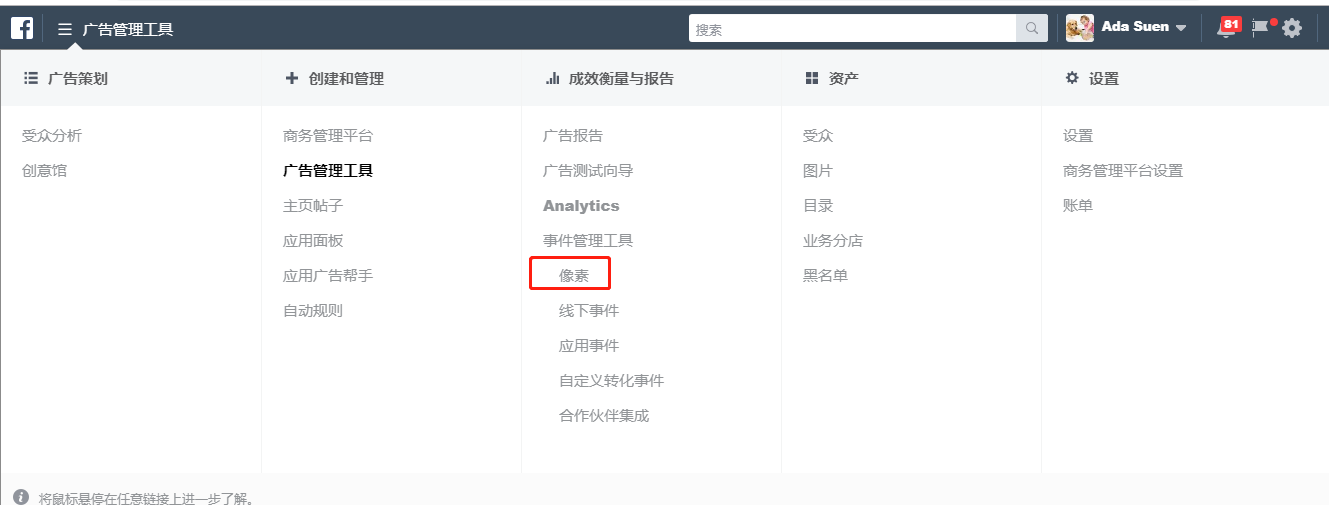Open 像素 under event manager

pos(573,275)
